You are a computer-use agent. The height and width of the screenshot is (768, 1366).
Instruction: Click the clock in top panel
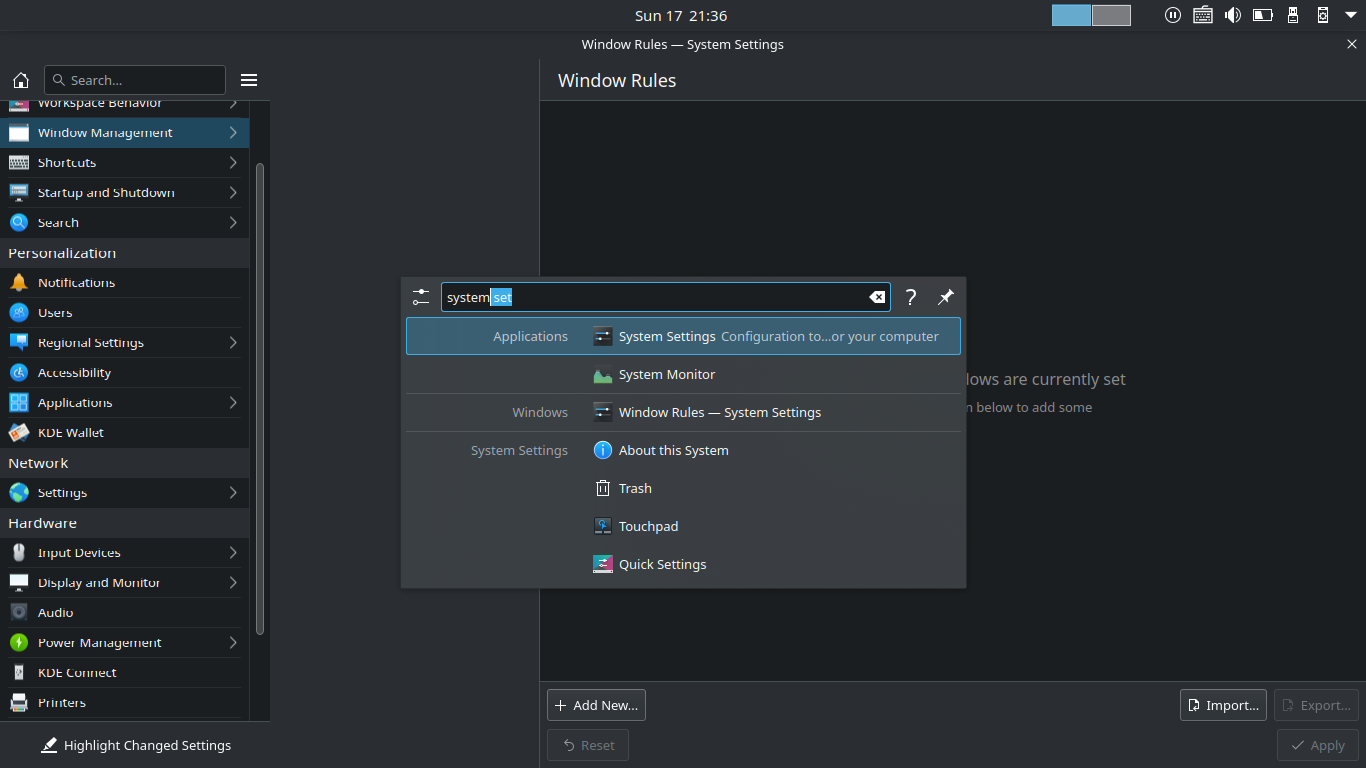pyautogui.click(x=681, y=15)
